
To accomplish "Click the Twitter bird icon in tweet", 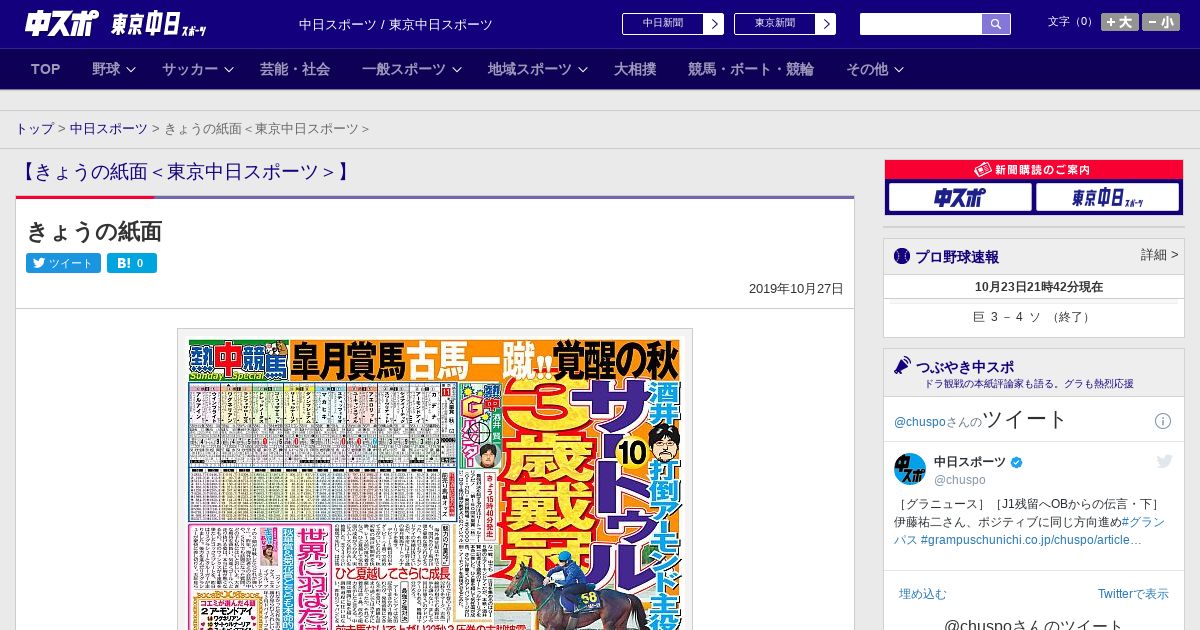I will click(1164, 461).
